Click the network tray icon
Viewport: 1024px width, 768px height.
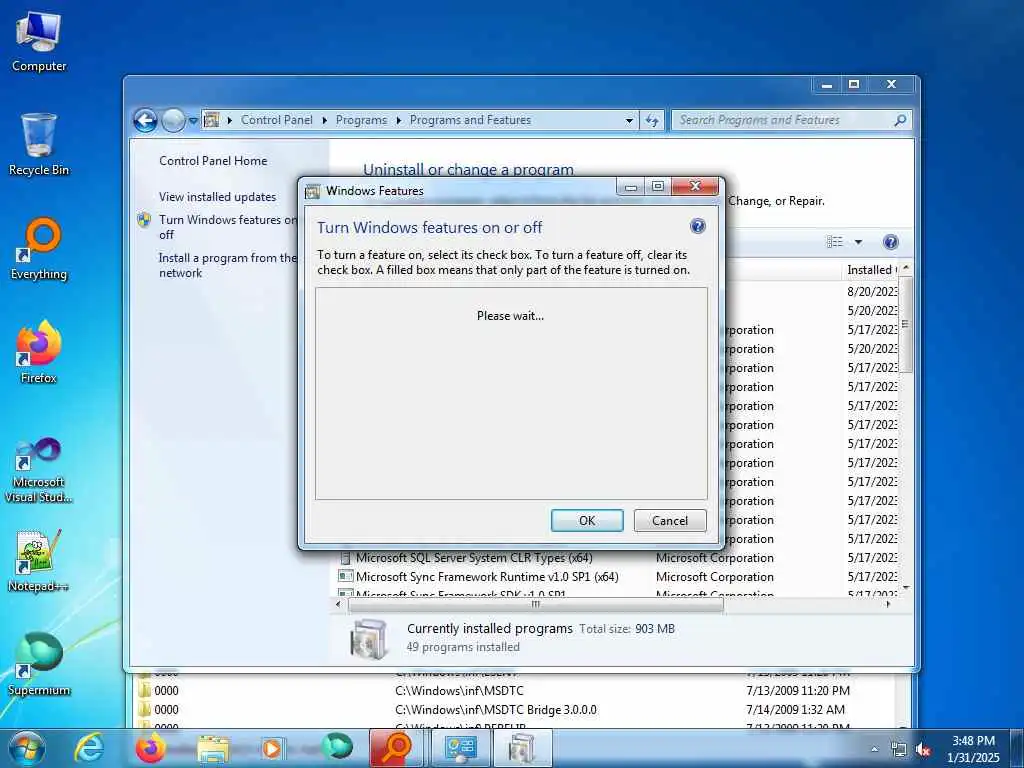(899, 750)
